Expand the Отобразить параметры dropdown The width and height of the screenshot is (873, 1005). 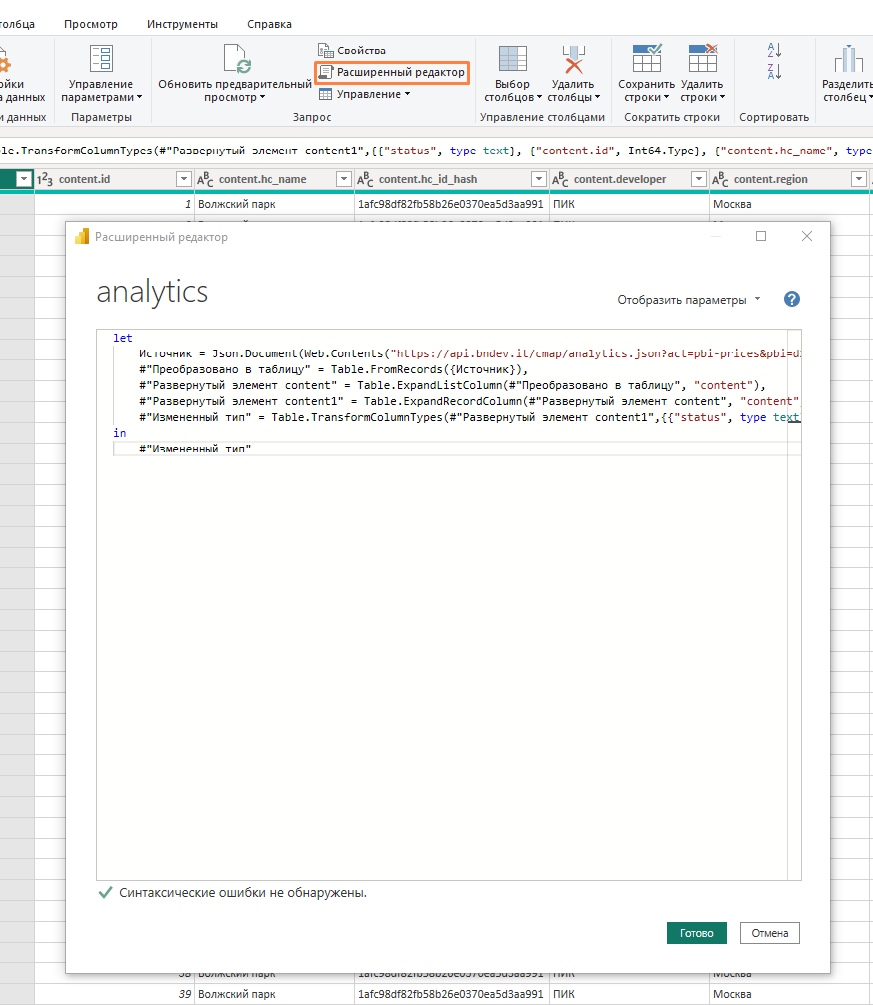click(x=688, y=300)
